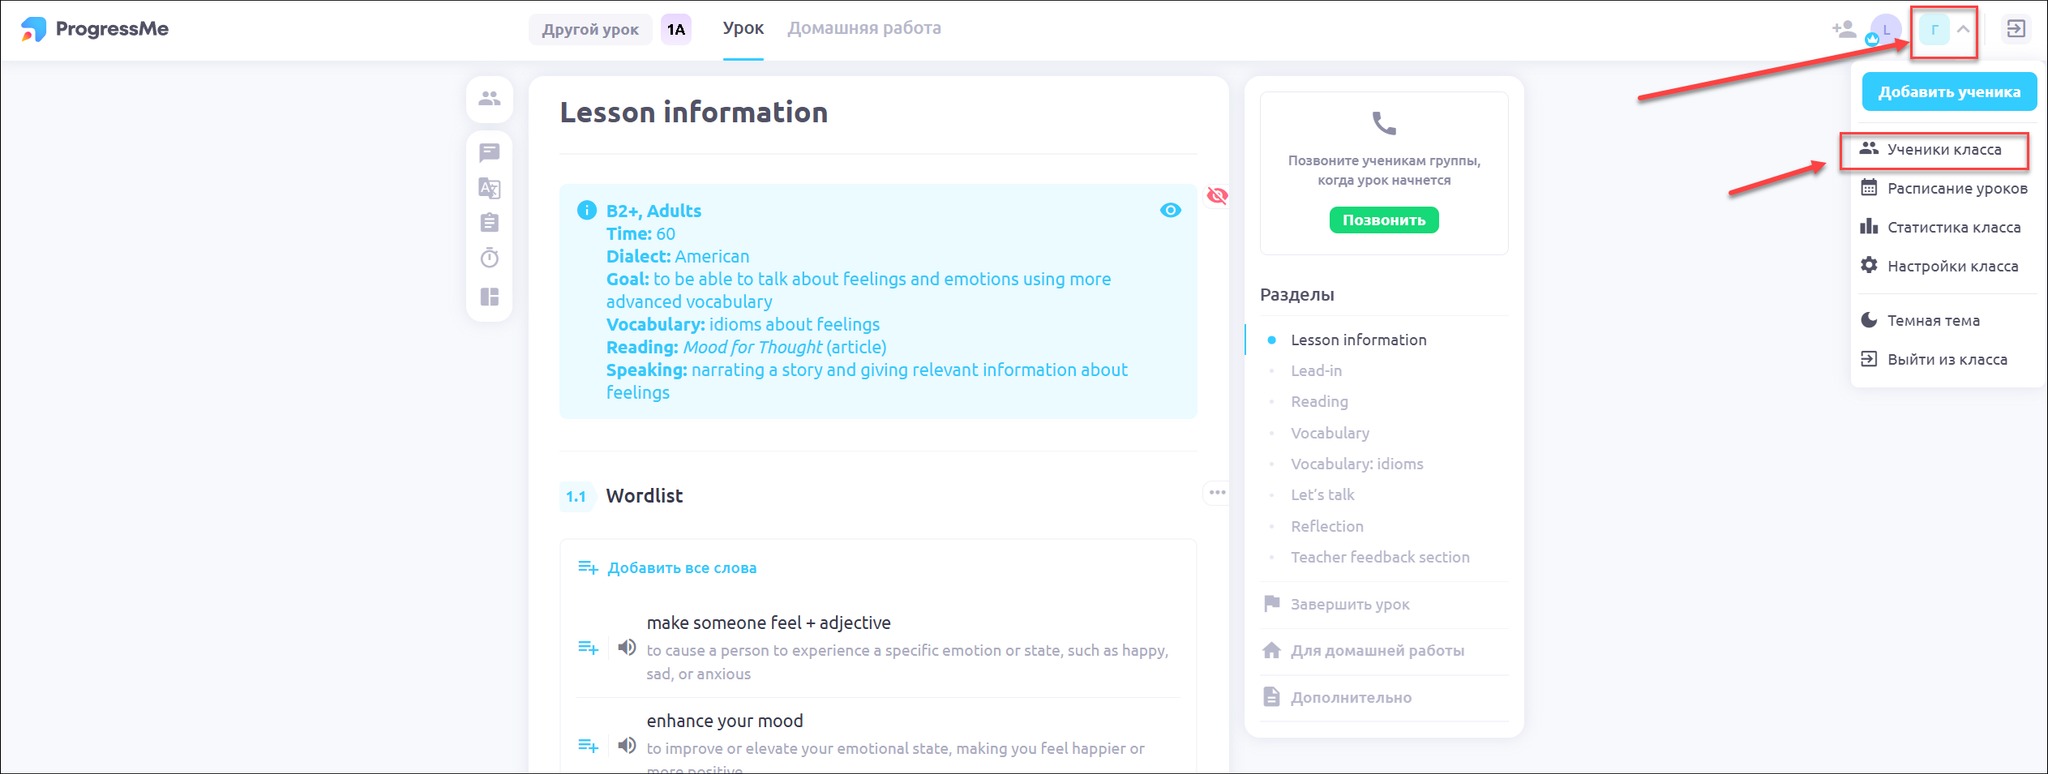Expand the 'Дополнительно' section
The height and width of the screenshot is (774, 2048).
point(1350,697)
